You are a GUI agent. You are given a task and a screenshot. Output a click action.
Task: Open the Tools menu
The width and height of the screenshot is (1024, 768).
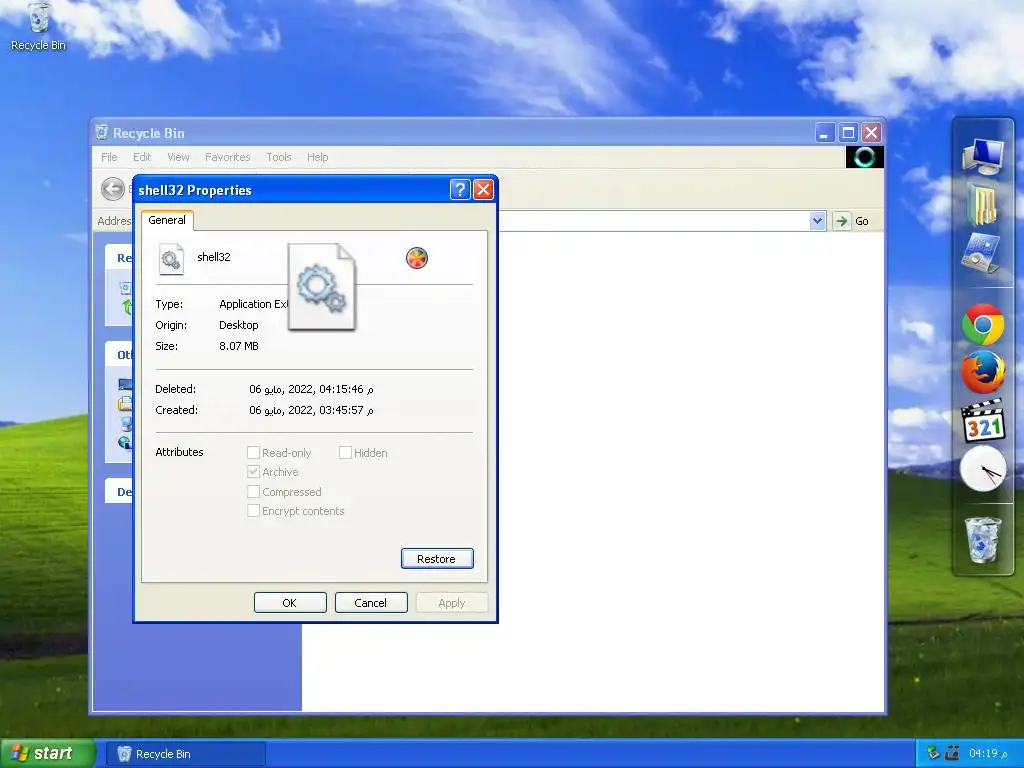tap(279, 157)
